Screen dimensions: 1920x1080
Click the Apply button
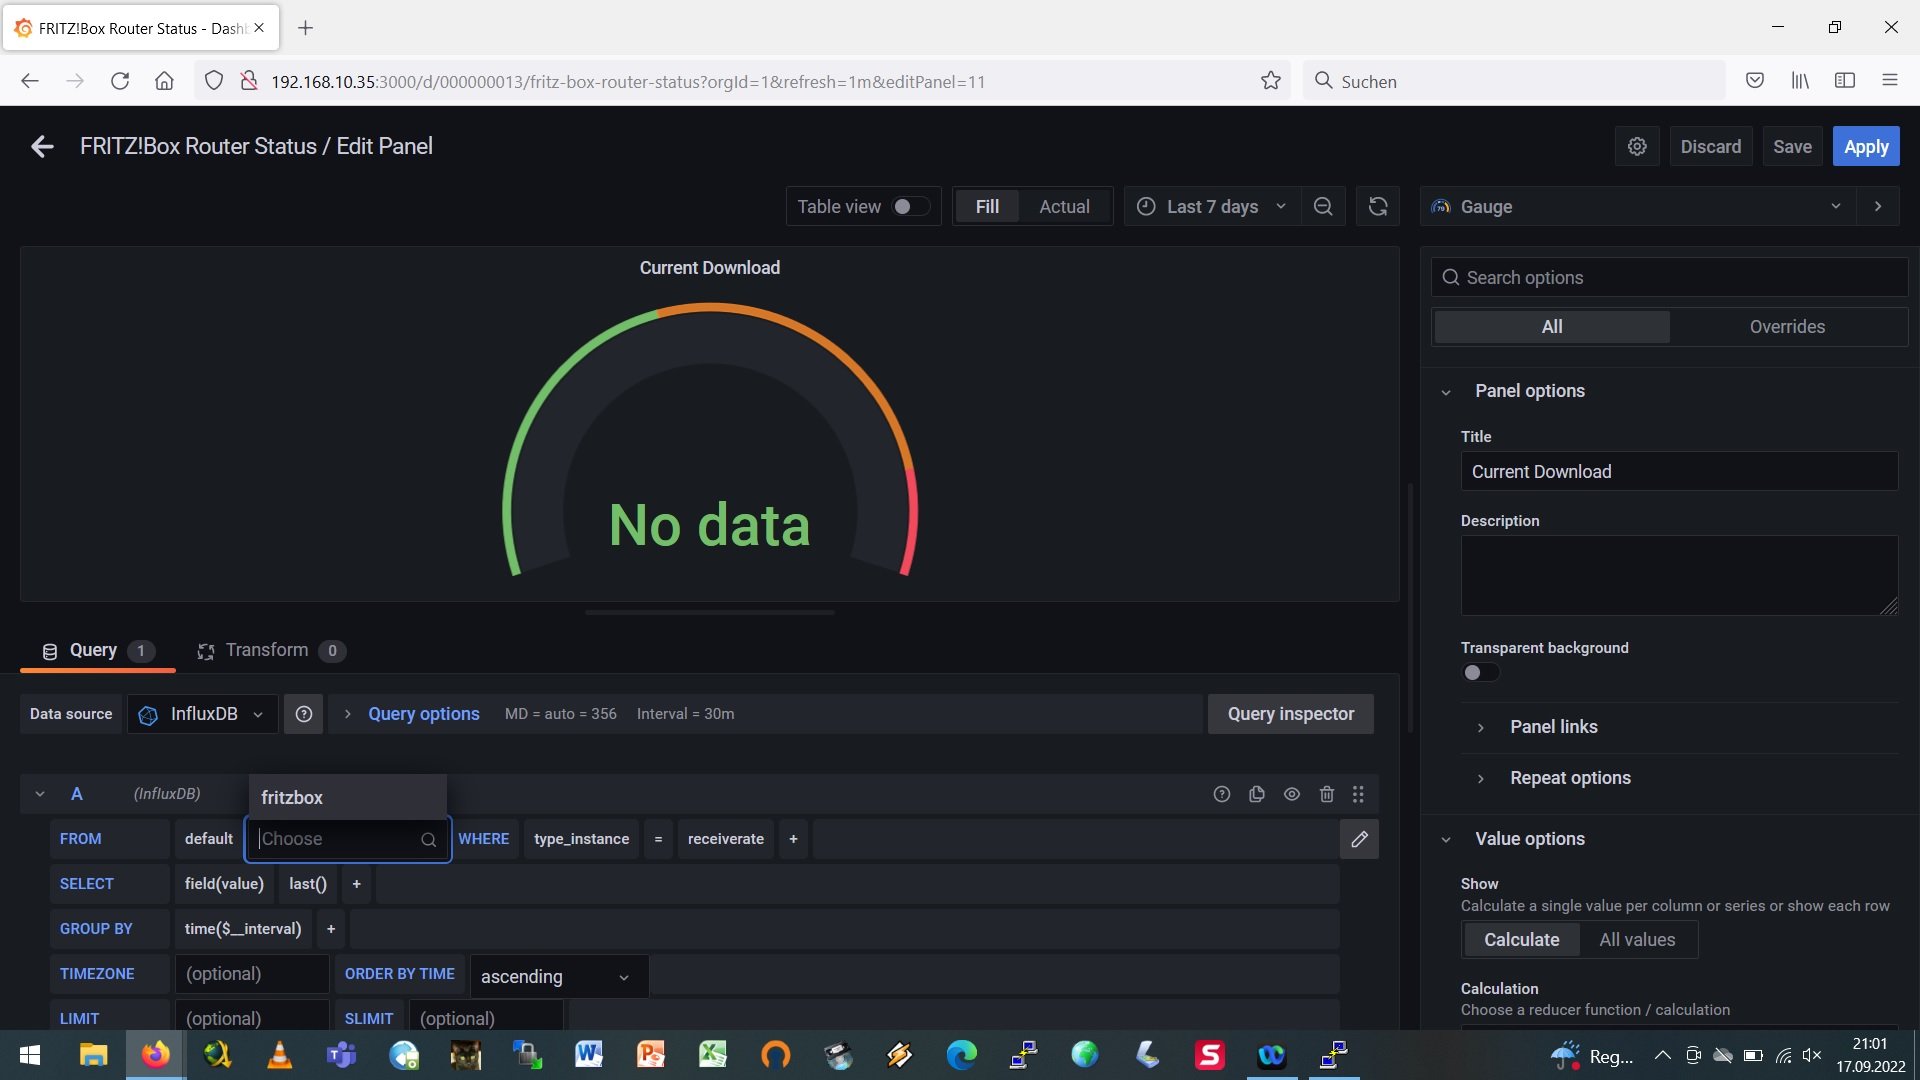[x=1866, y=147]
